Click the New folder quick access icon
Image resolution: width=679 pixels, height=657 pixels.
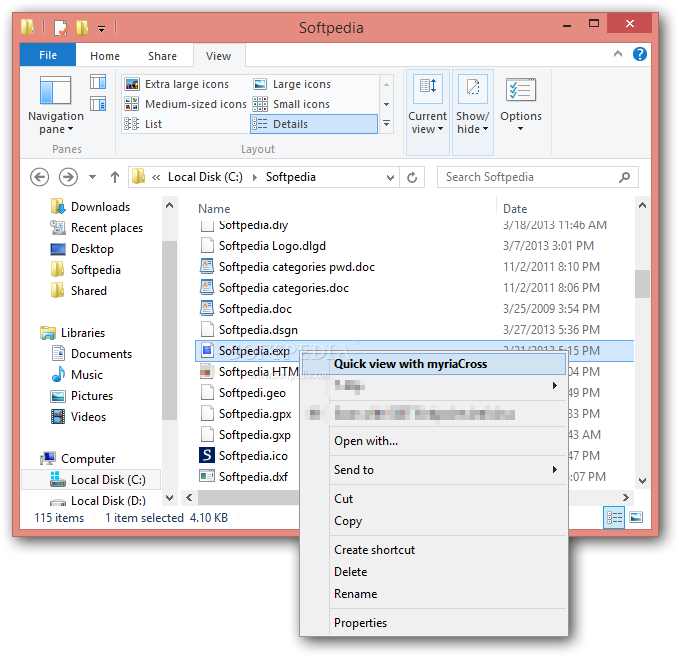(82, 28)
